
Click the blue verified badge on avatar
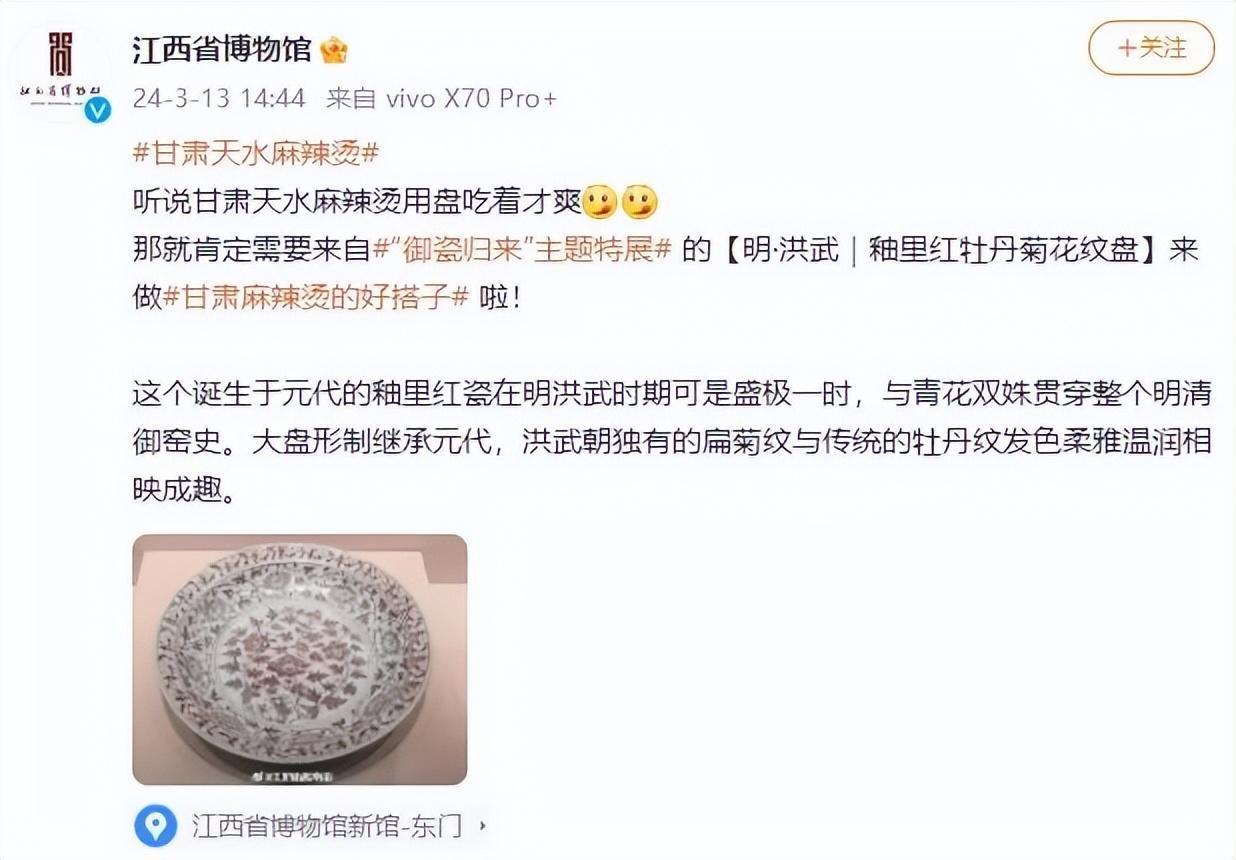pos(98,110)
